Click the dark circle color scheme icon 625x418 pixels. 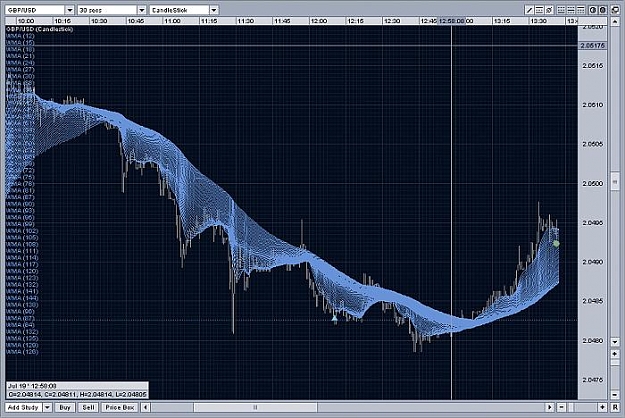pos(603,10)
